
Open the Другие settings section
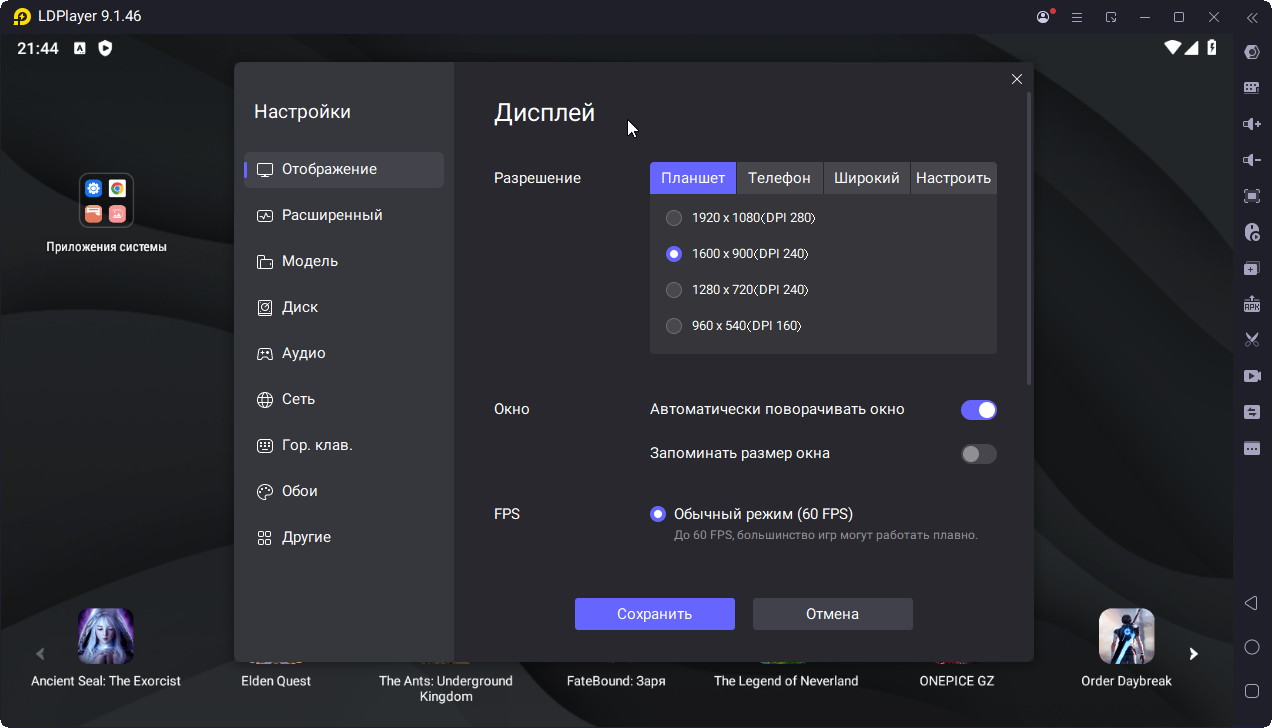click(344, 538)
